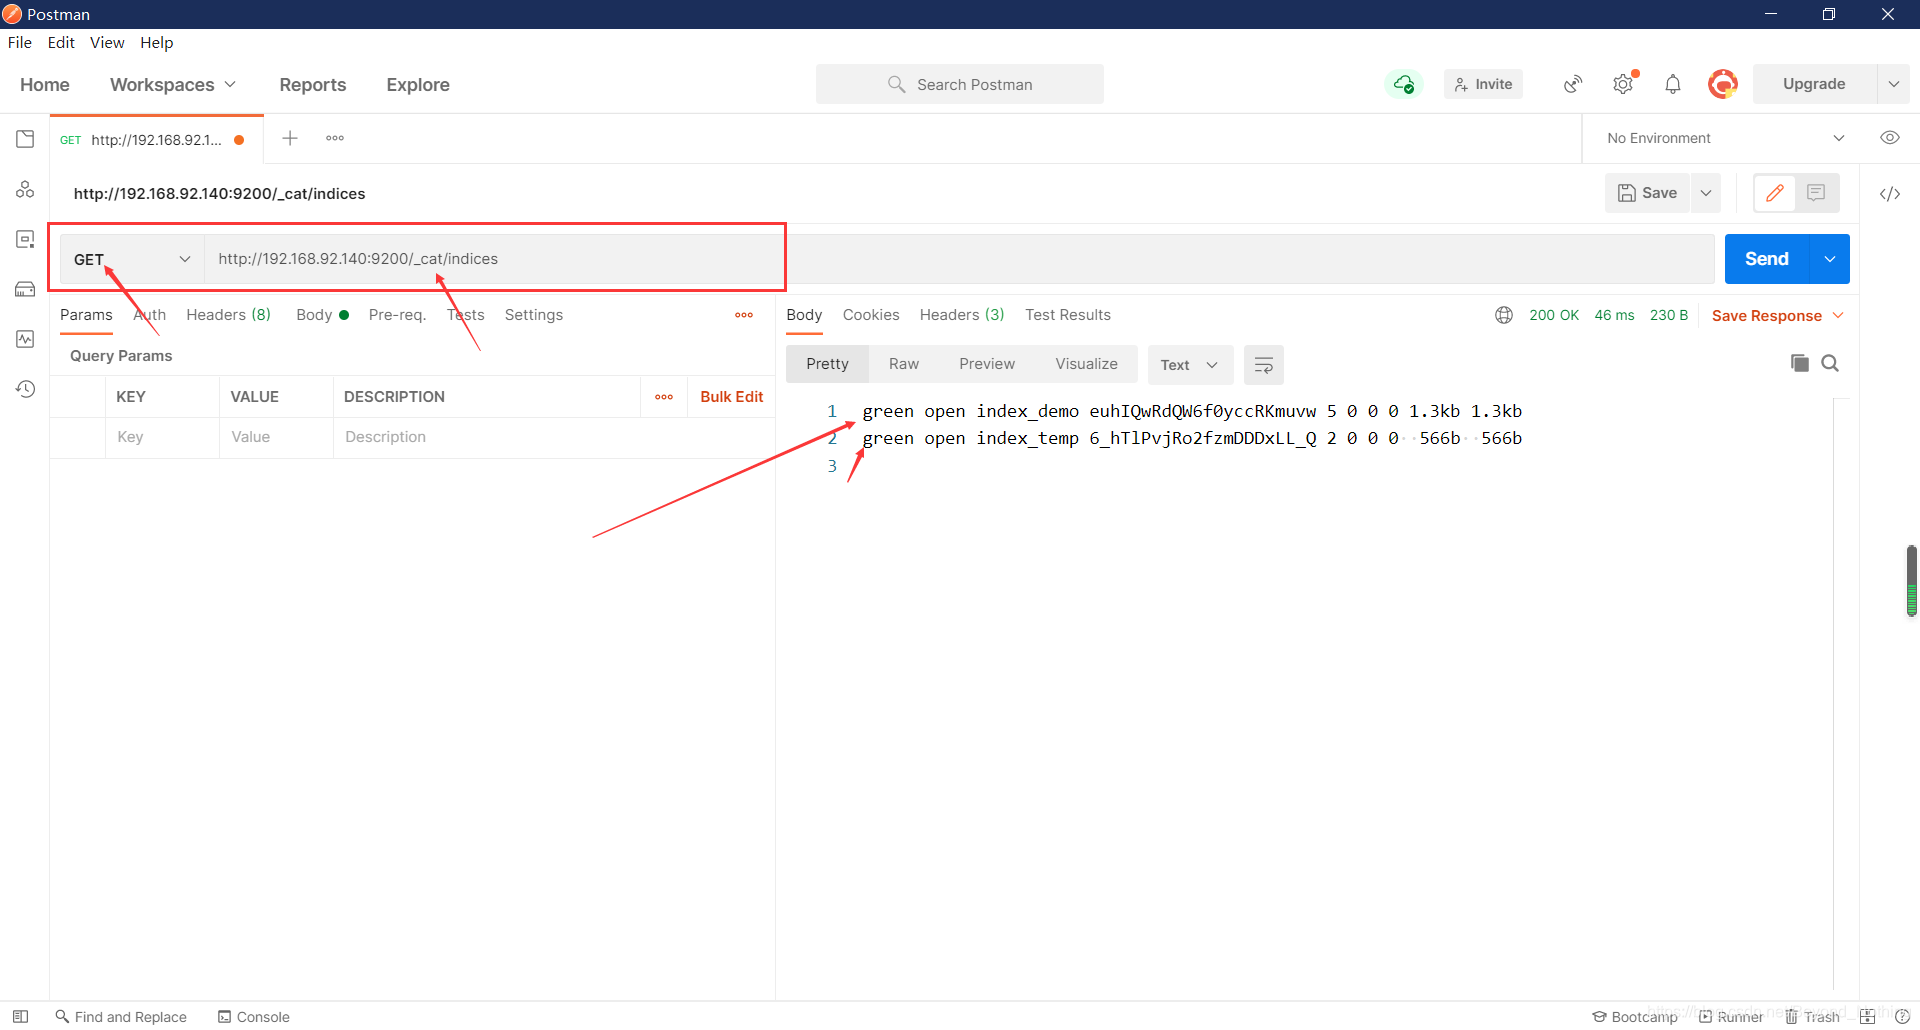Toggle environment quick look eye
Image resolution: width=1920 pixels, height=1030 pixels.
pos(1890,138)
